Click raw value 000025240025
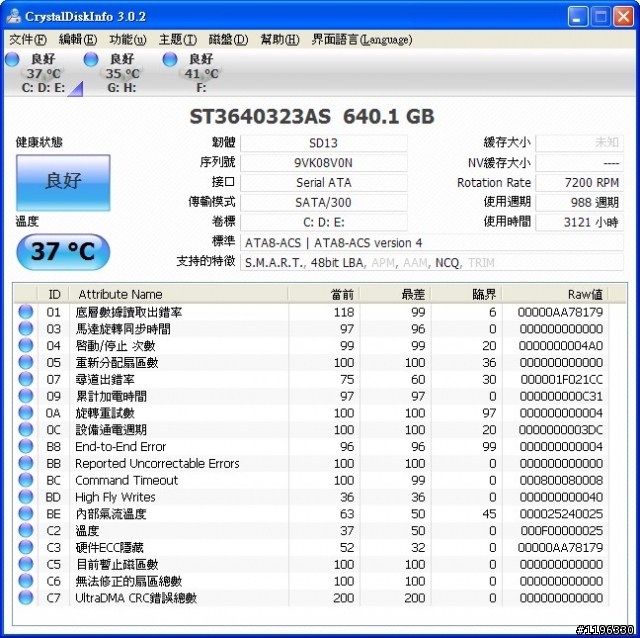The width and height of the screenshot is (640, 638). 561,514
